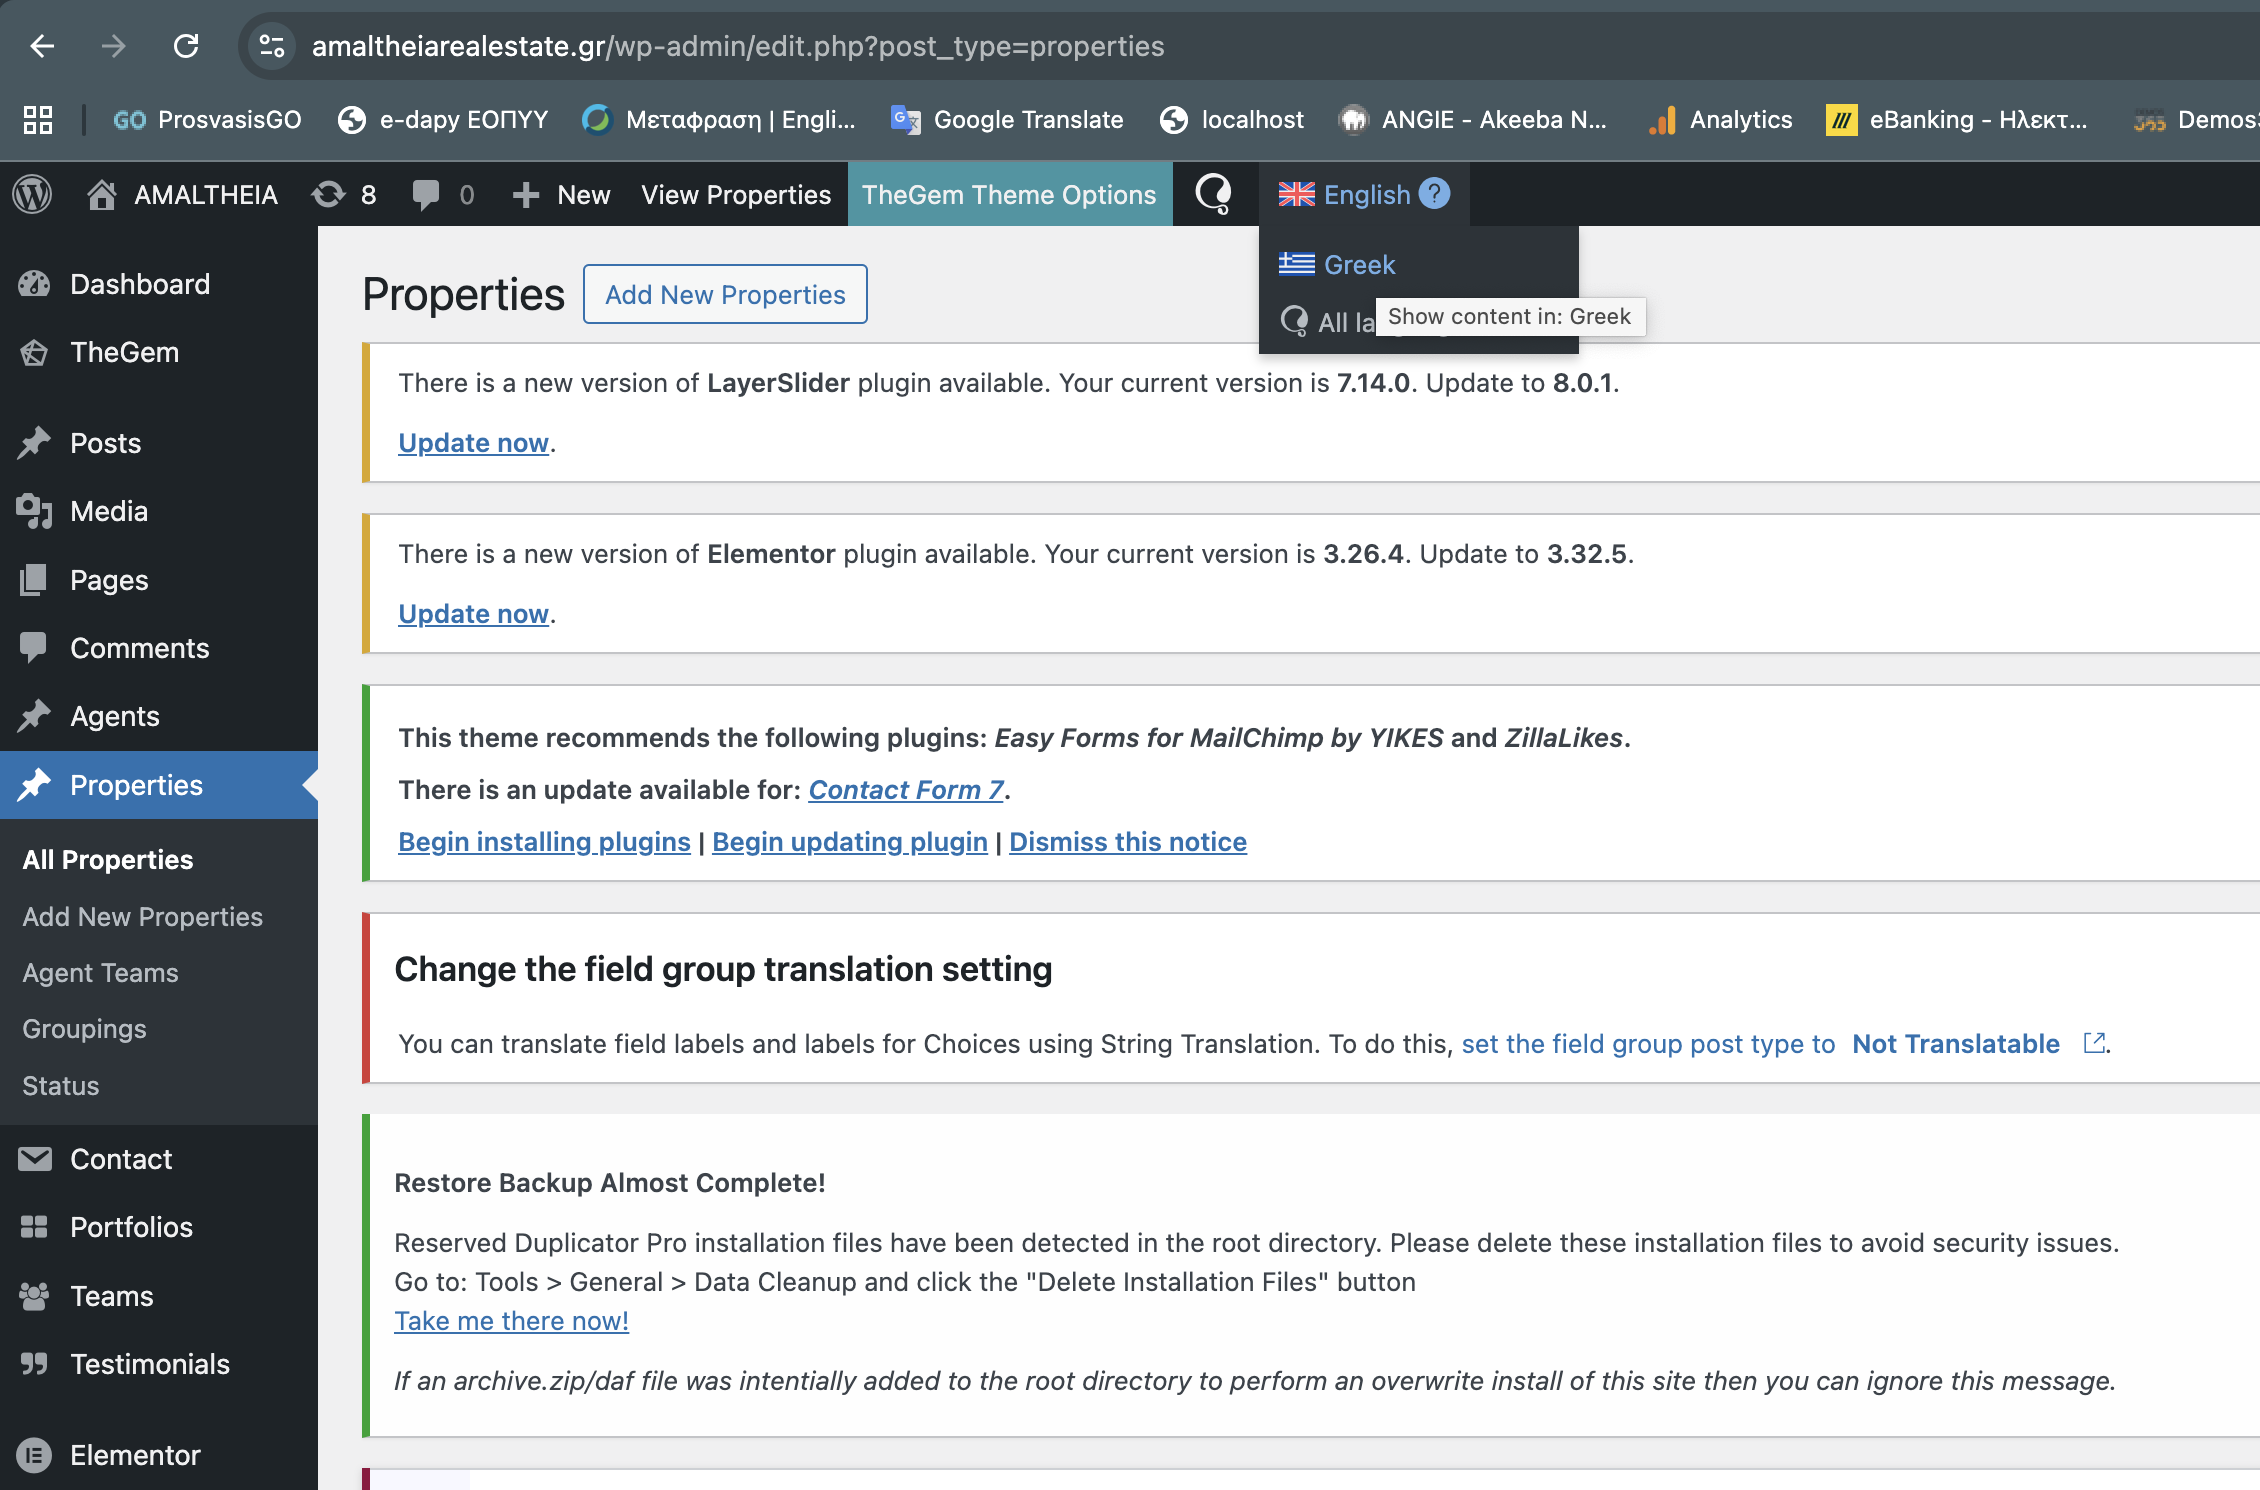Click the WPML speech bubble icon
Screen dimensions: 2260x1490
[1214, 194]
